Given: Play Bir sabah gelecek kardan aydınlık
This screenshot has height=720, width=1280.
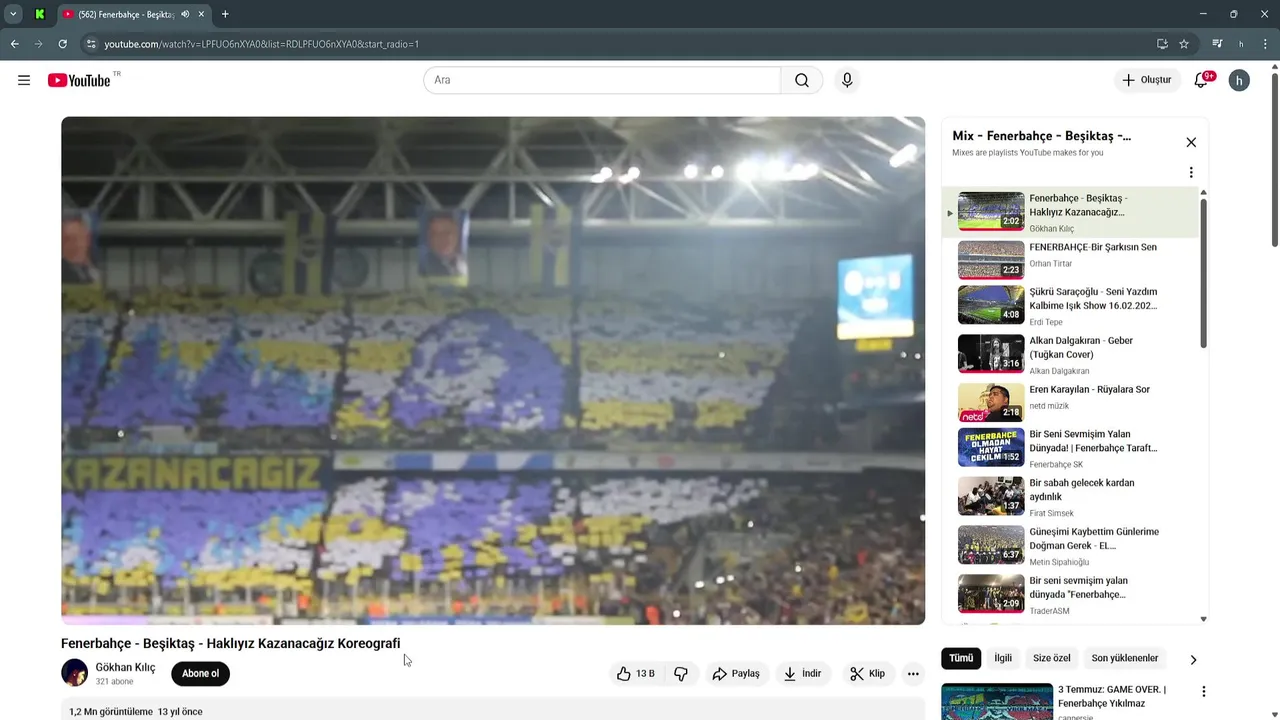Looking at the screenshot, I should [1070, 497].
